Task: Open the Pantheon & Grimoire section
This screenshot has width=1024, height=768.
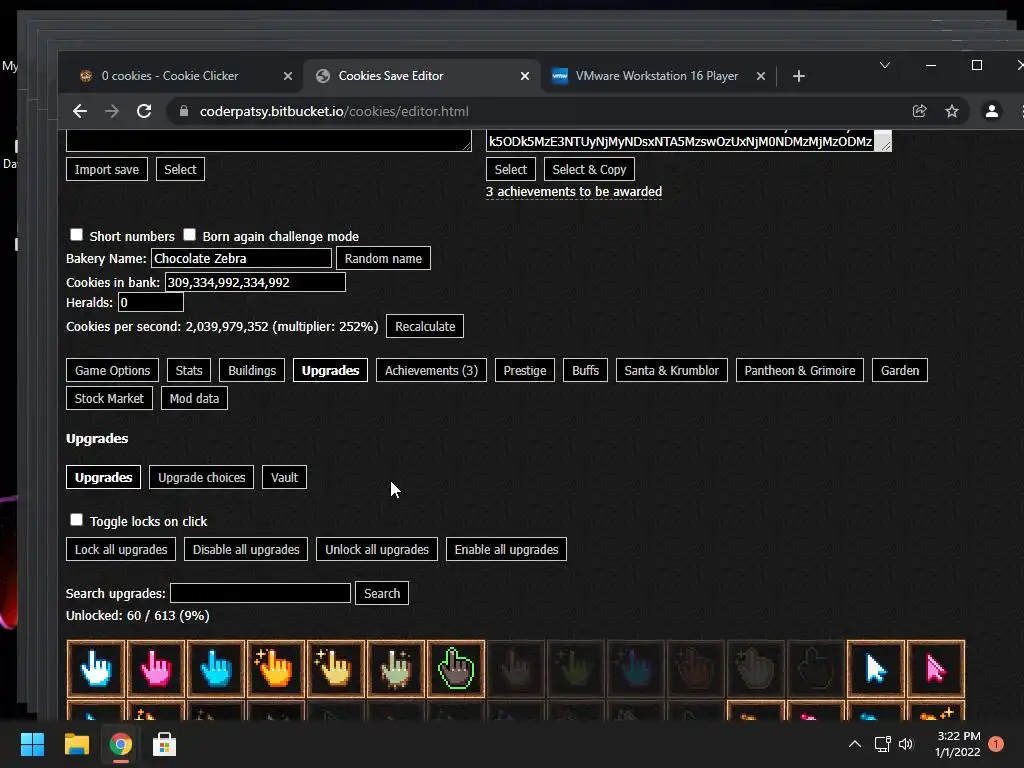Action: coord(800,370)
